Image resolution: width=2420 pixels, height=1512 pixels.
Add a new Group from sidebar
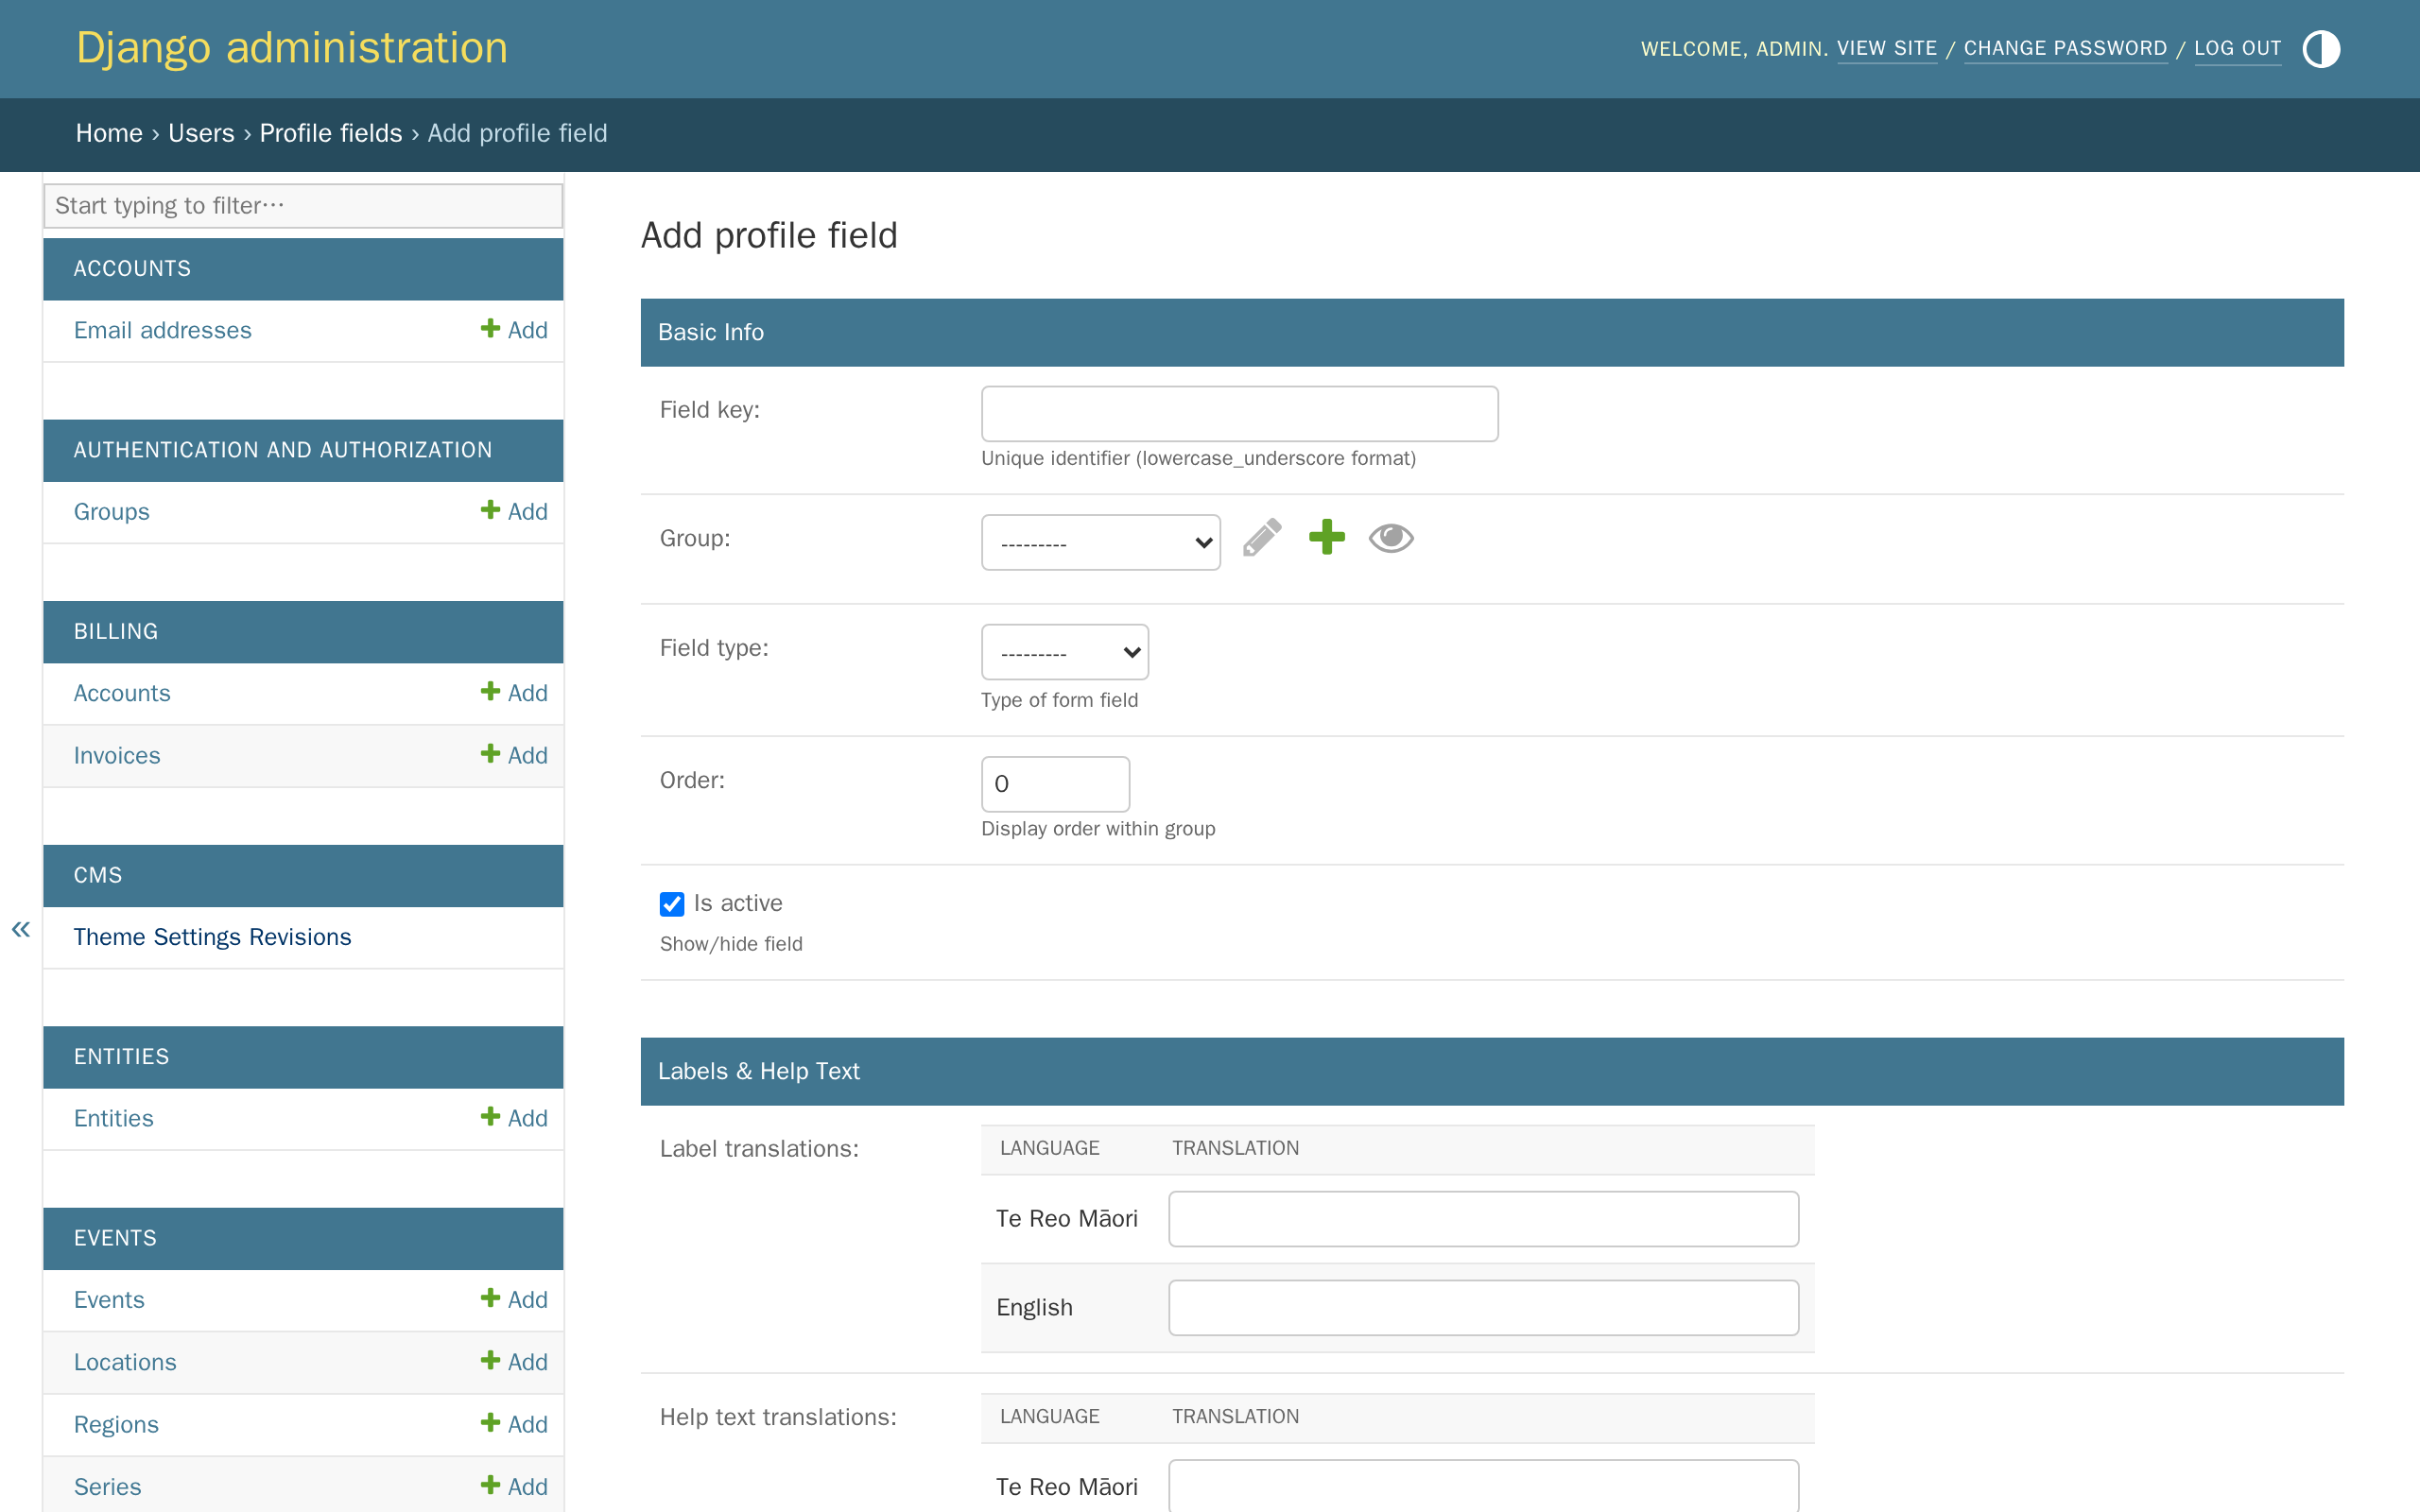pos(514,511)
